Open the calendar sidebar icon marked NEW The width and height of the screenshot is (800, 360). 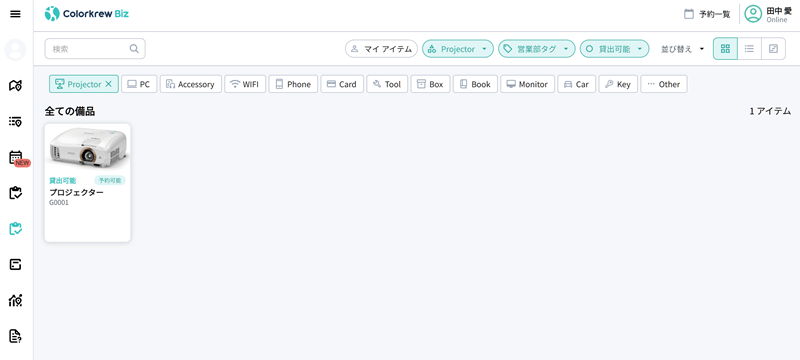pyautogui.click(x=17, y=158)
